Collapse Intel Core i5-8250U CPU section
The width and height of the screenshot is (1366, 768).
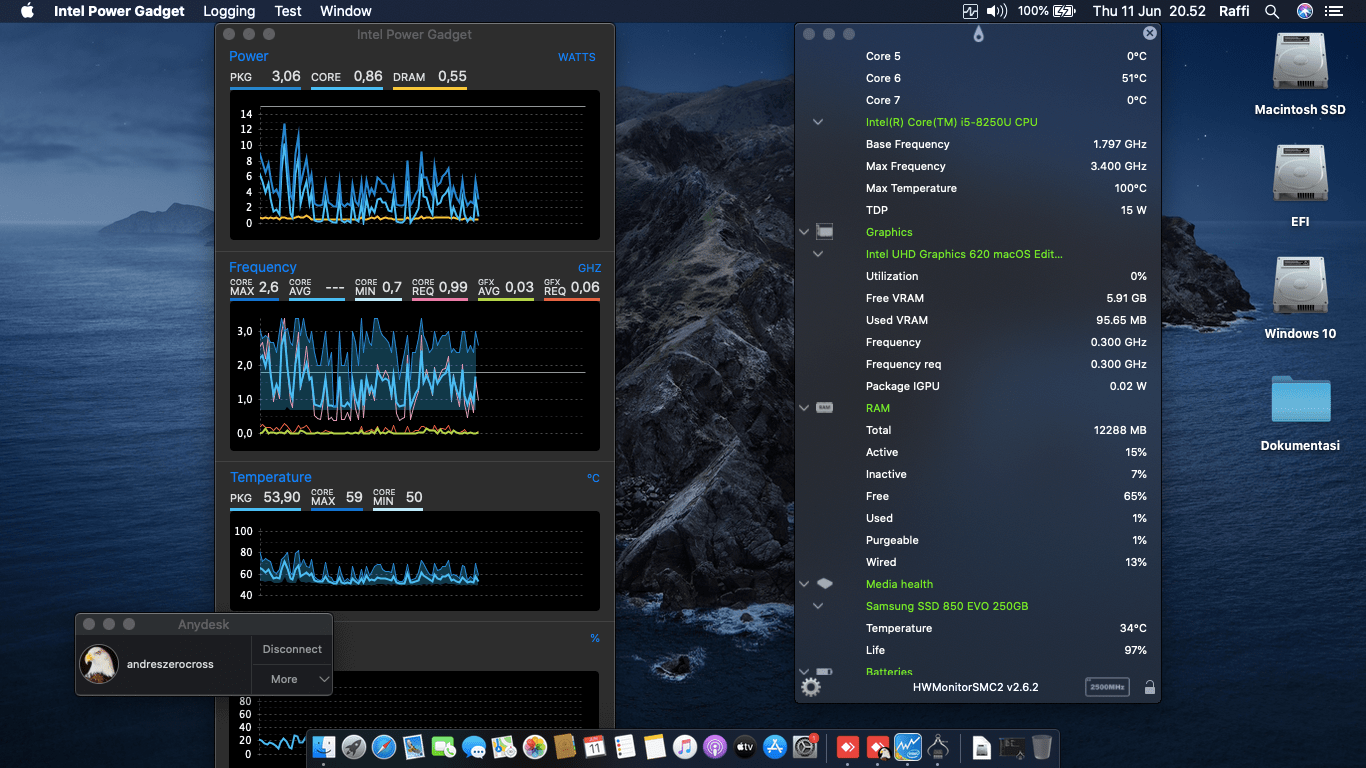(x=818, y=122)
